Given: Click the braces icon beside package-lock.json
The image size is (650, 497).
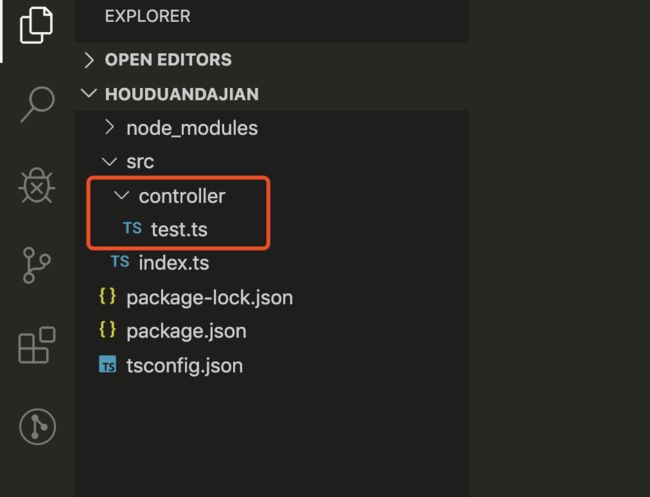Looking at the screenshot, I should [x=107, y=296].
